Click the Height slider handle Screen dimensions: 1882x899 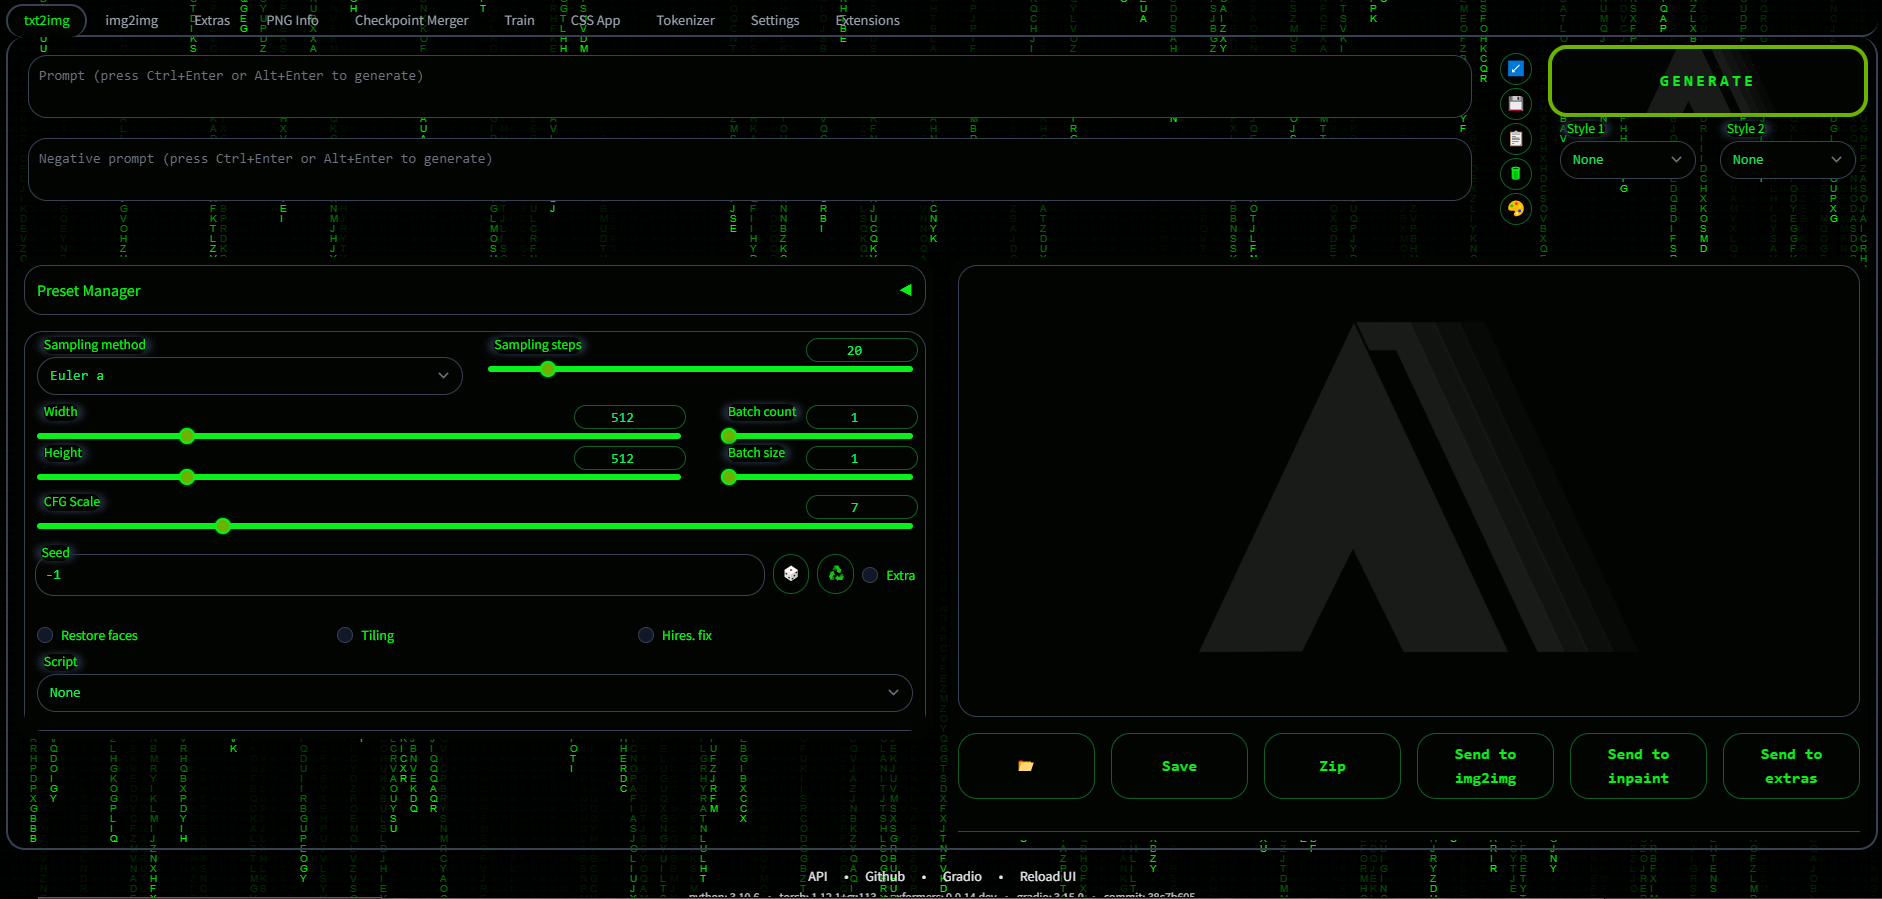187,477
